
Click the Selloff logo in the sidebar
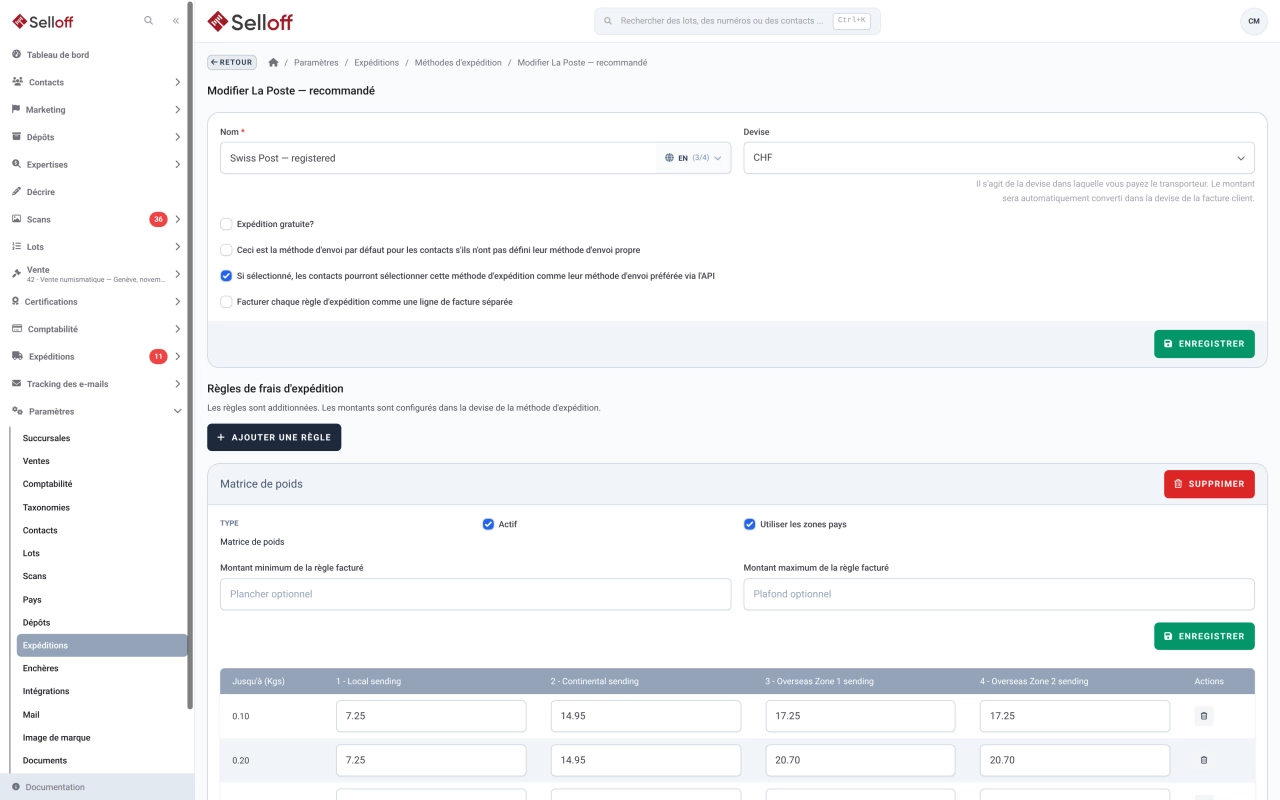pos(43,21)
